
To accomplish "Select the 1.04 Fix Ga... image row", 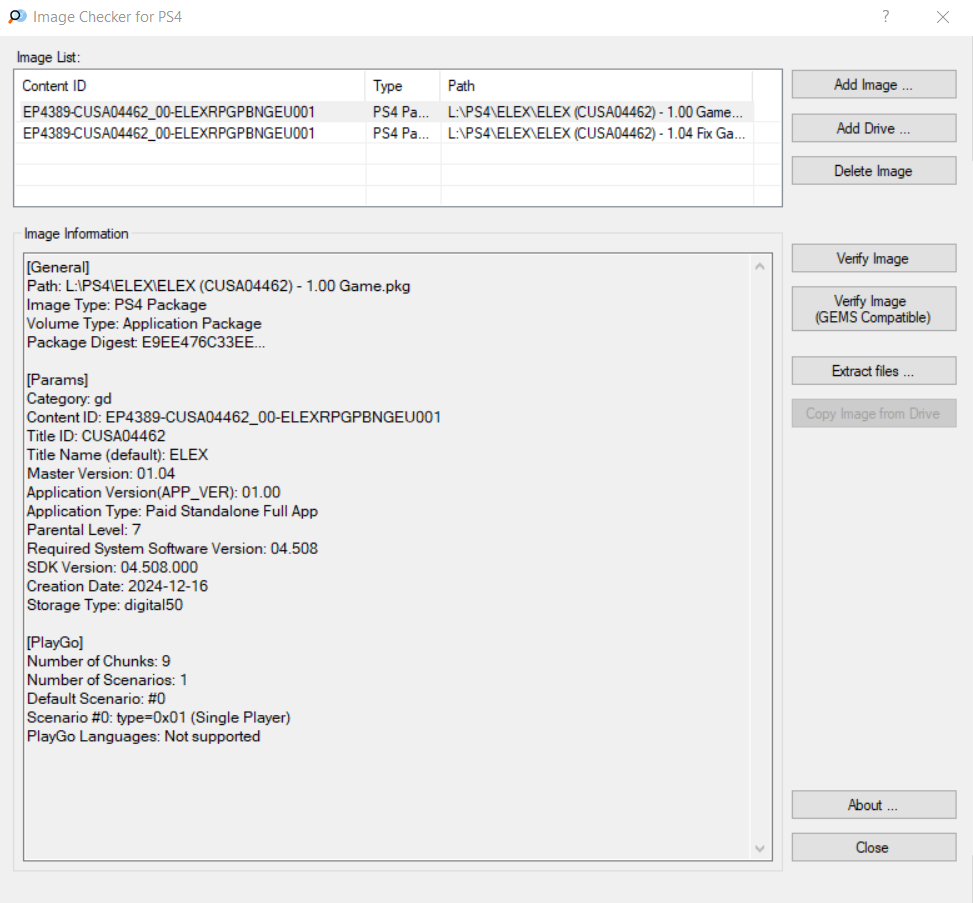I will [x=386, y=133].
